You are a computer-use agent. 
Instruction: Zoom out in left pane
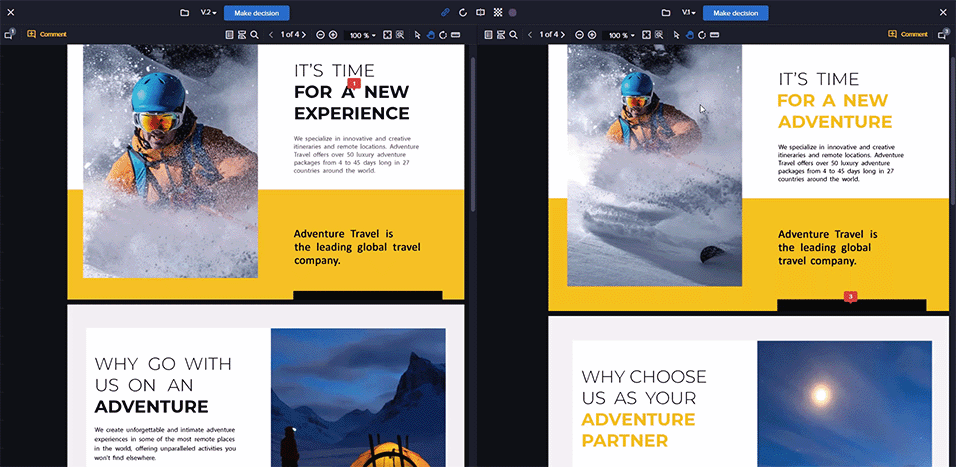320,35
